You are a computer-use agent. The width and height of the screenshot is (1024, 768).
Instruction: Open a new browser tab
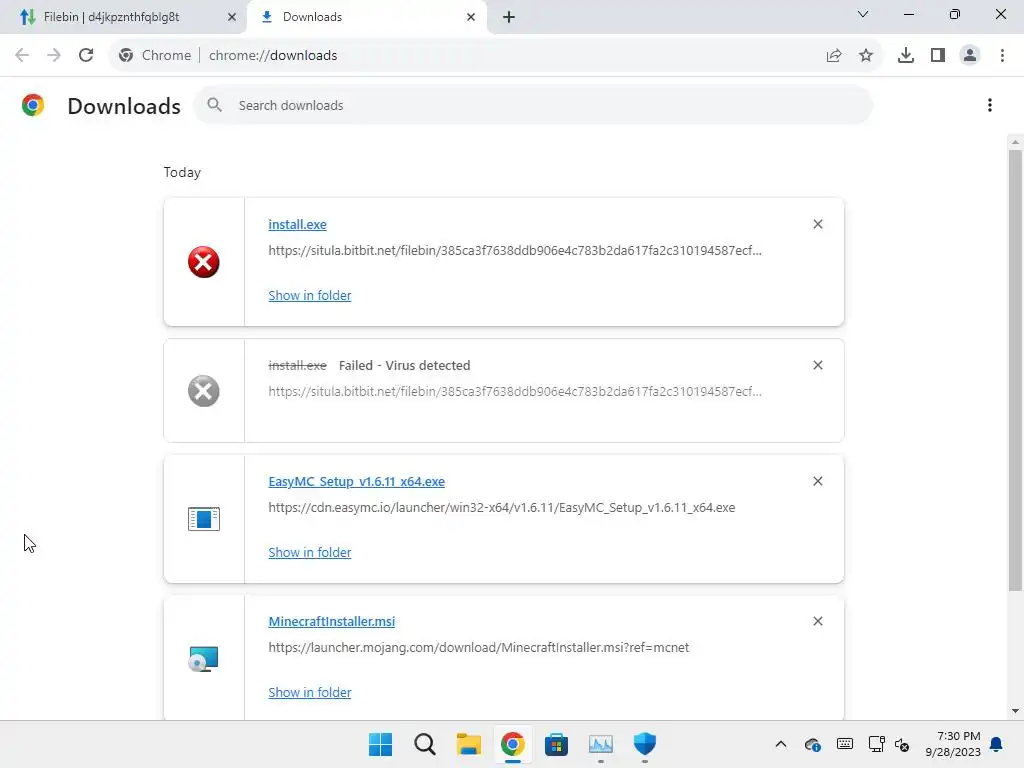click(x=509, y=17)
